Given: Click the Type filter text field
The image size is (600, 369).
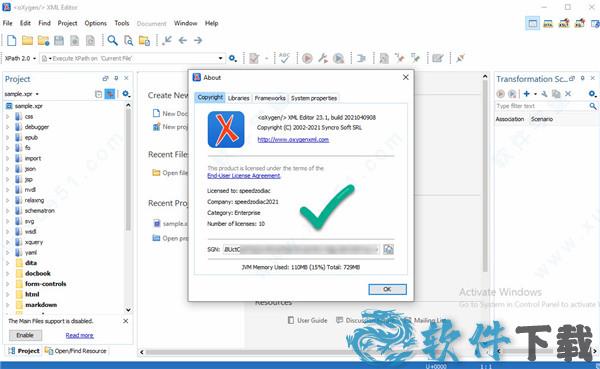Looking at the screenshot, I should 541,106.
